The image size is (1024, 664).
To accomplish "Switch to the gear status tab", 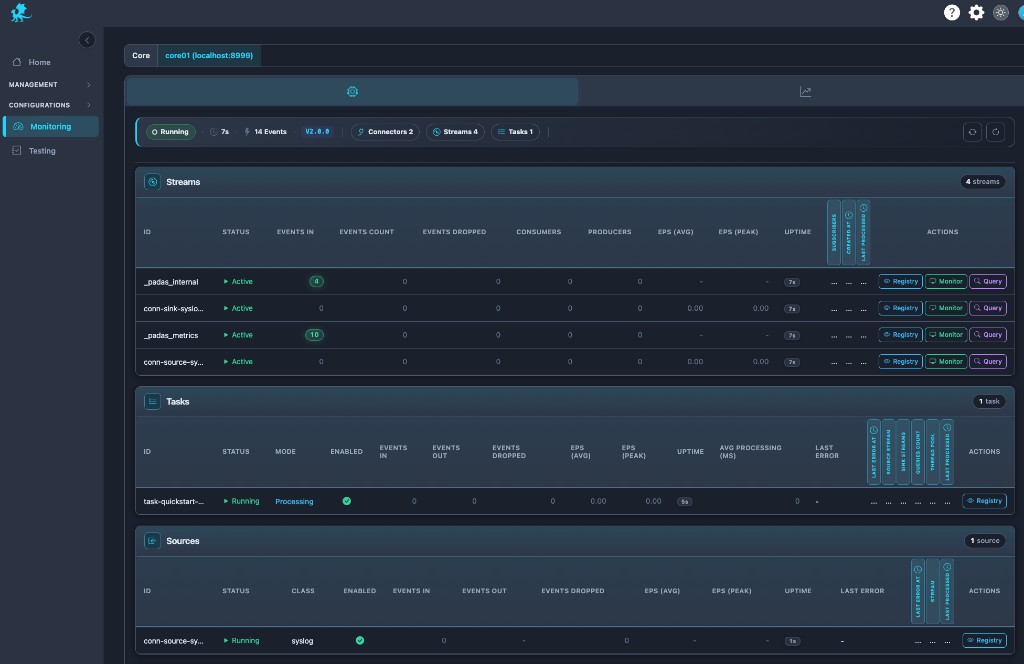I will pyautogui.click(x=352, y=91).
